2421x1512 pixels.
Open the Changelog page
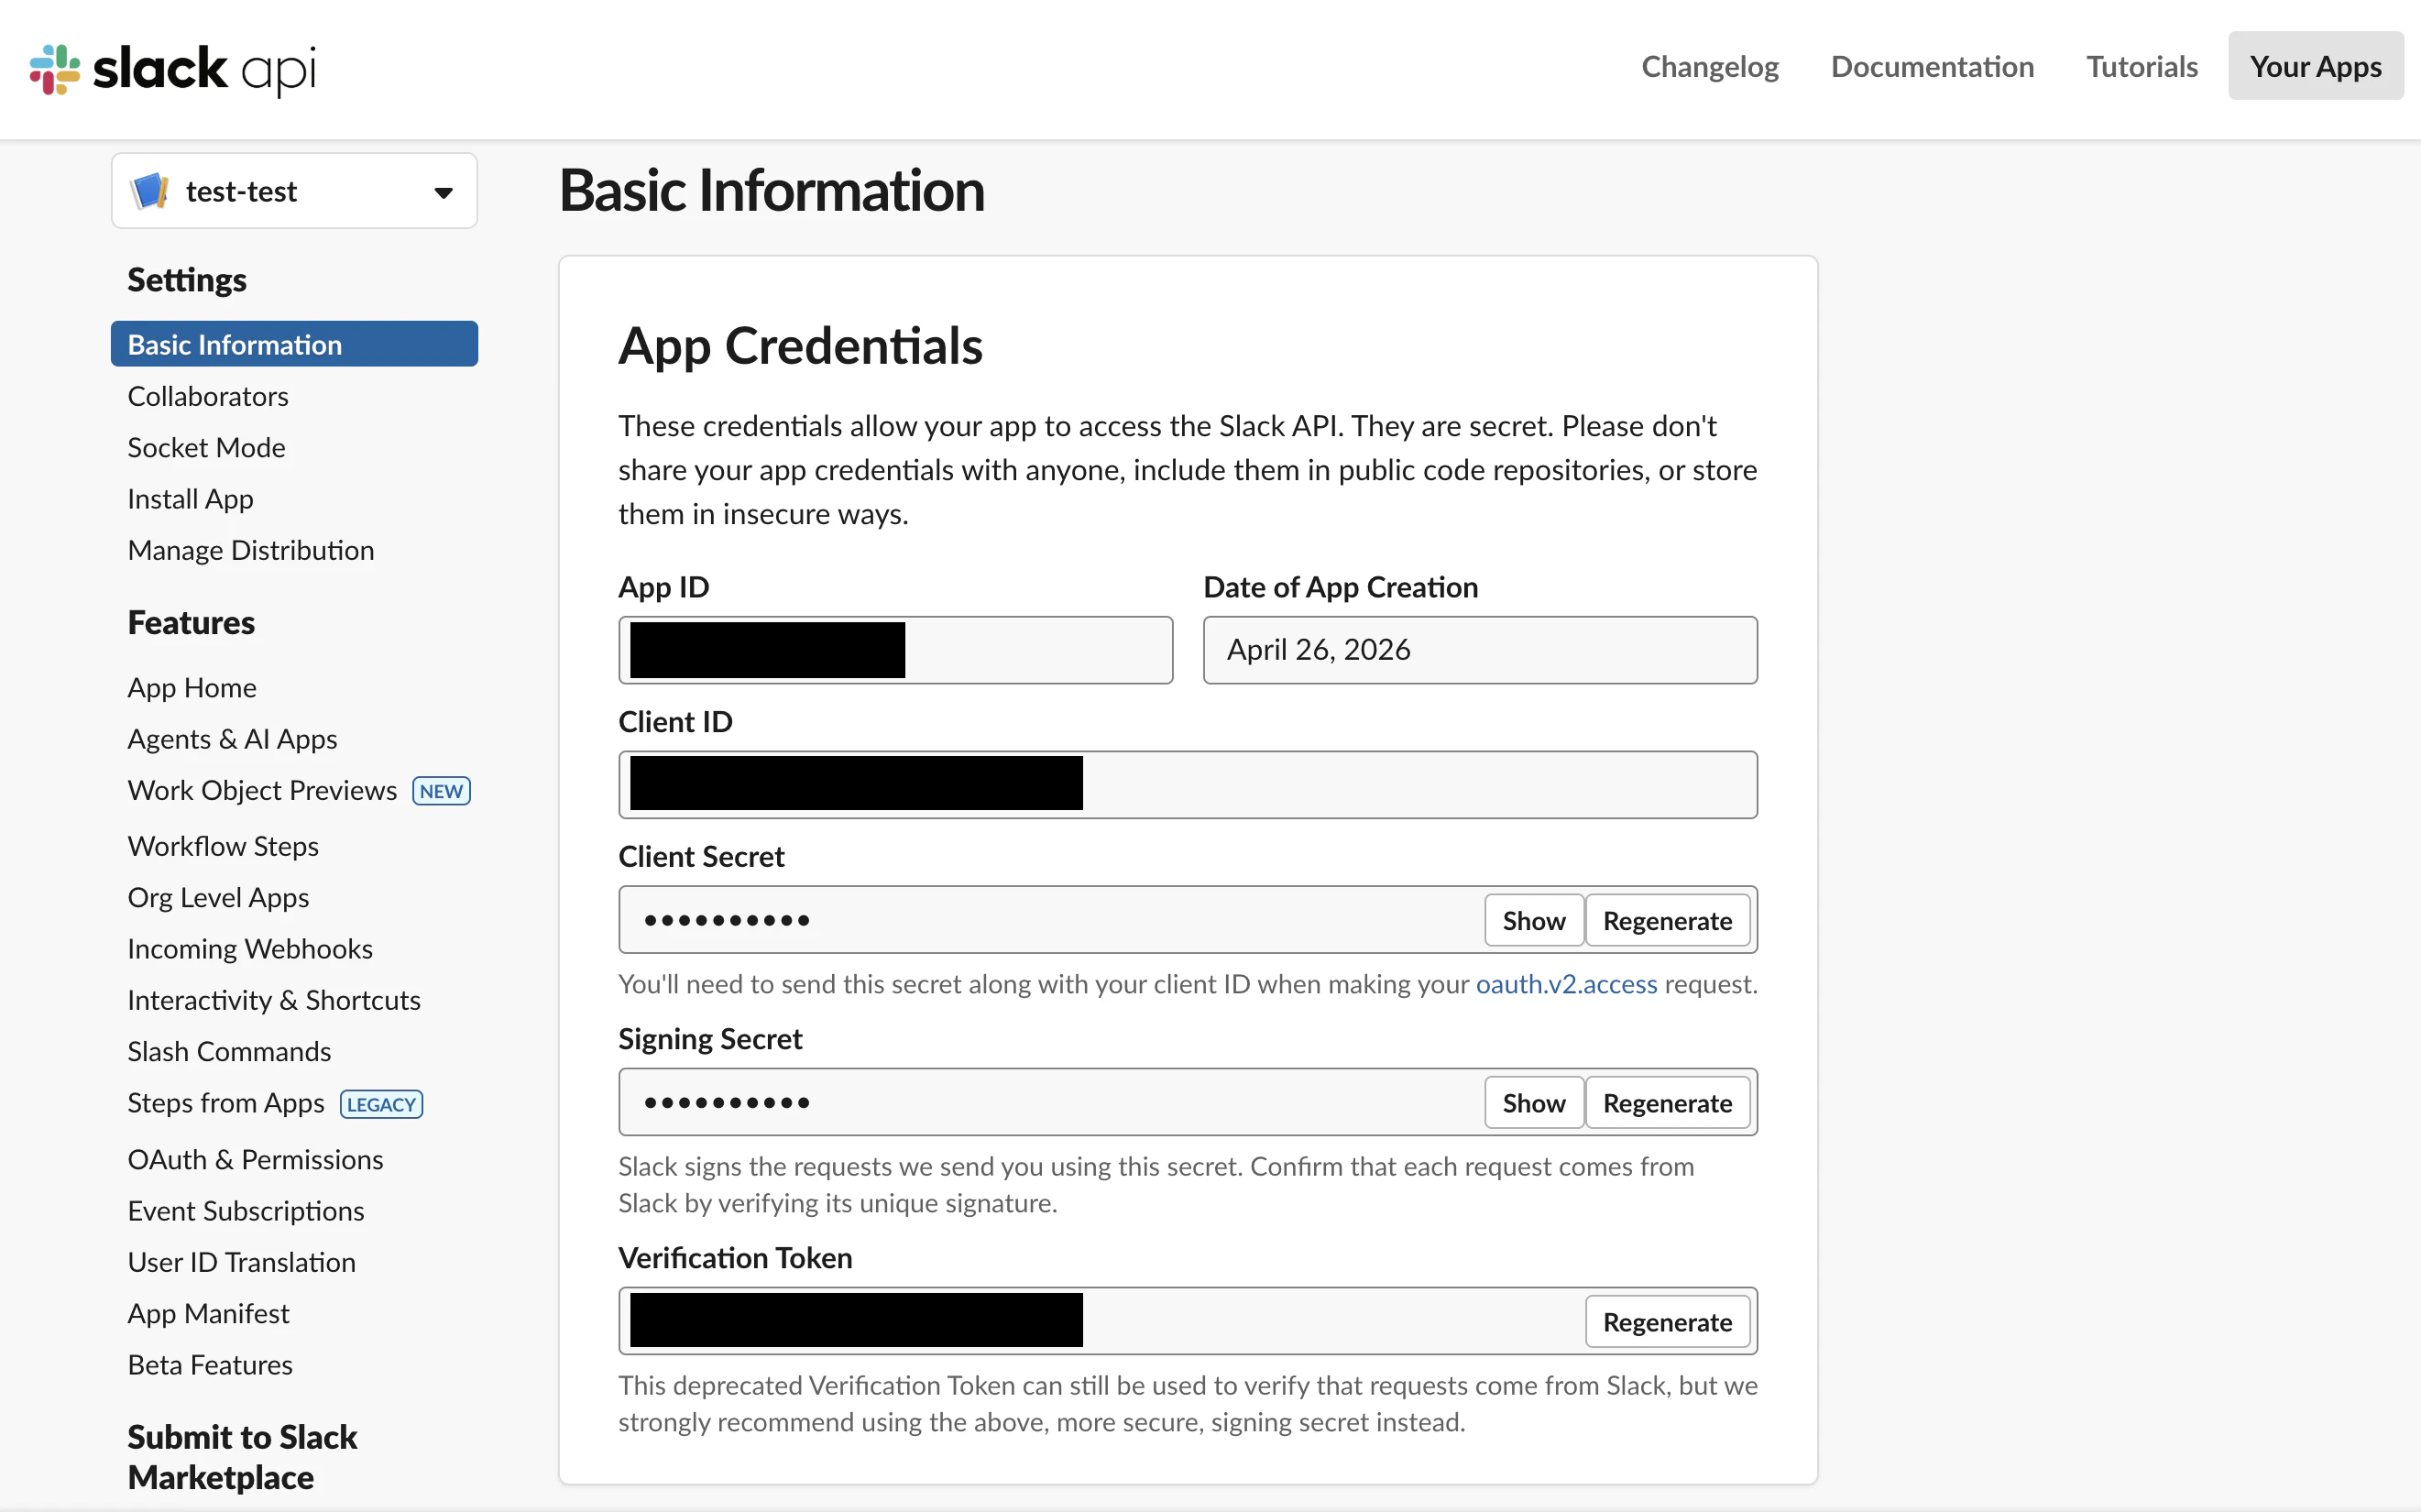1709,66
